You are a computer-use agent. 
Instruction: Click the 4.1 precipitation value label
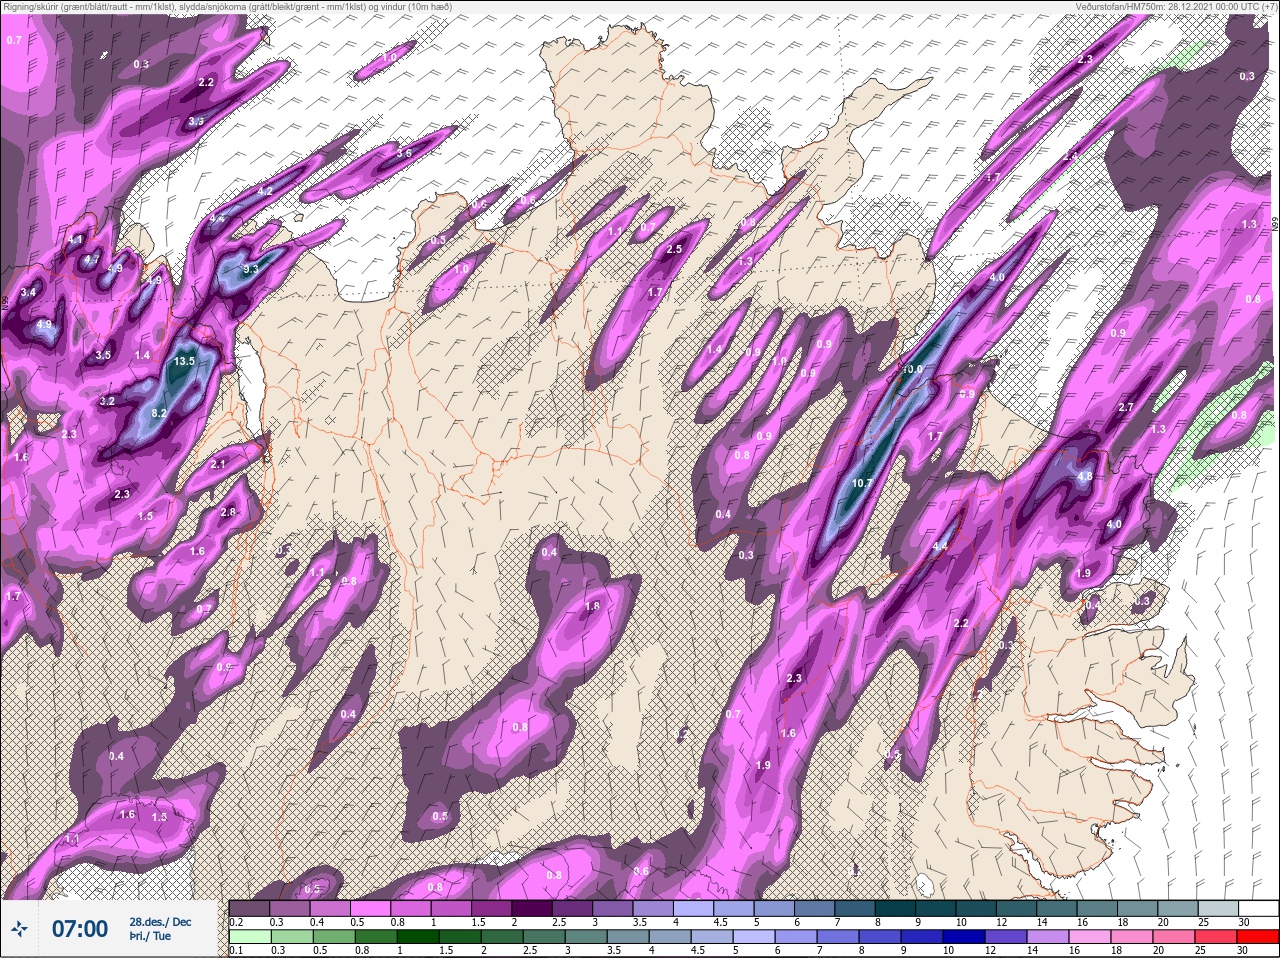[76, 240]
